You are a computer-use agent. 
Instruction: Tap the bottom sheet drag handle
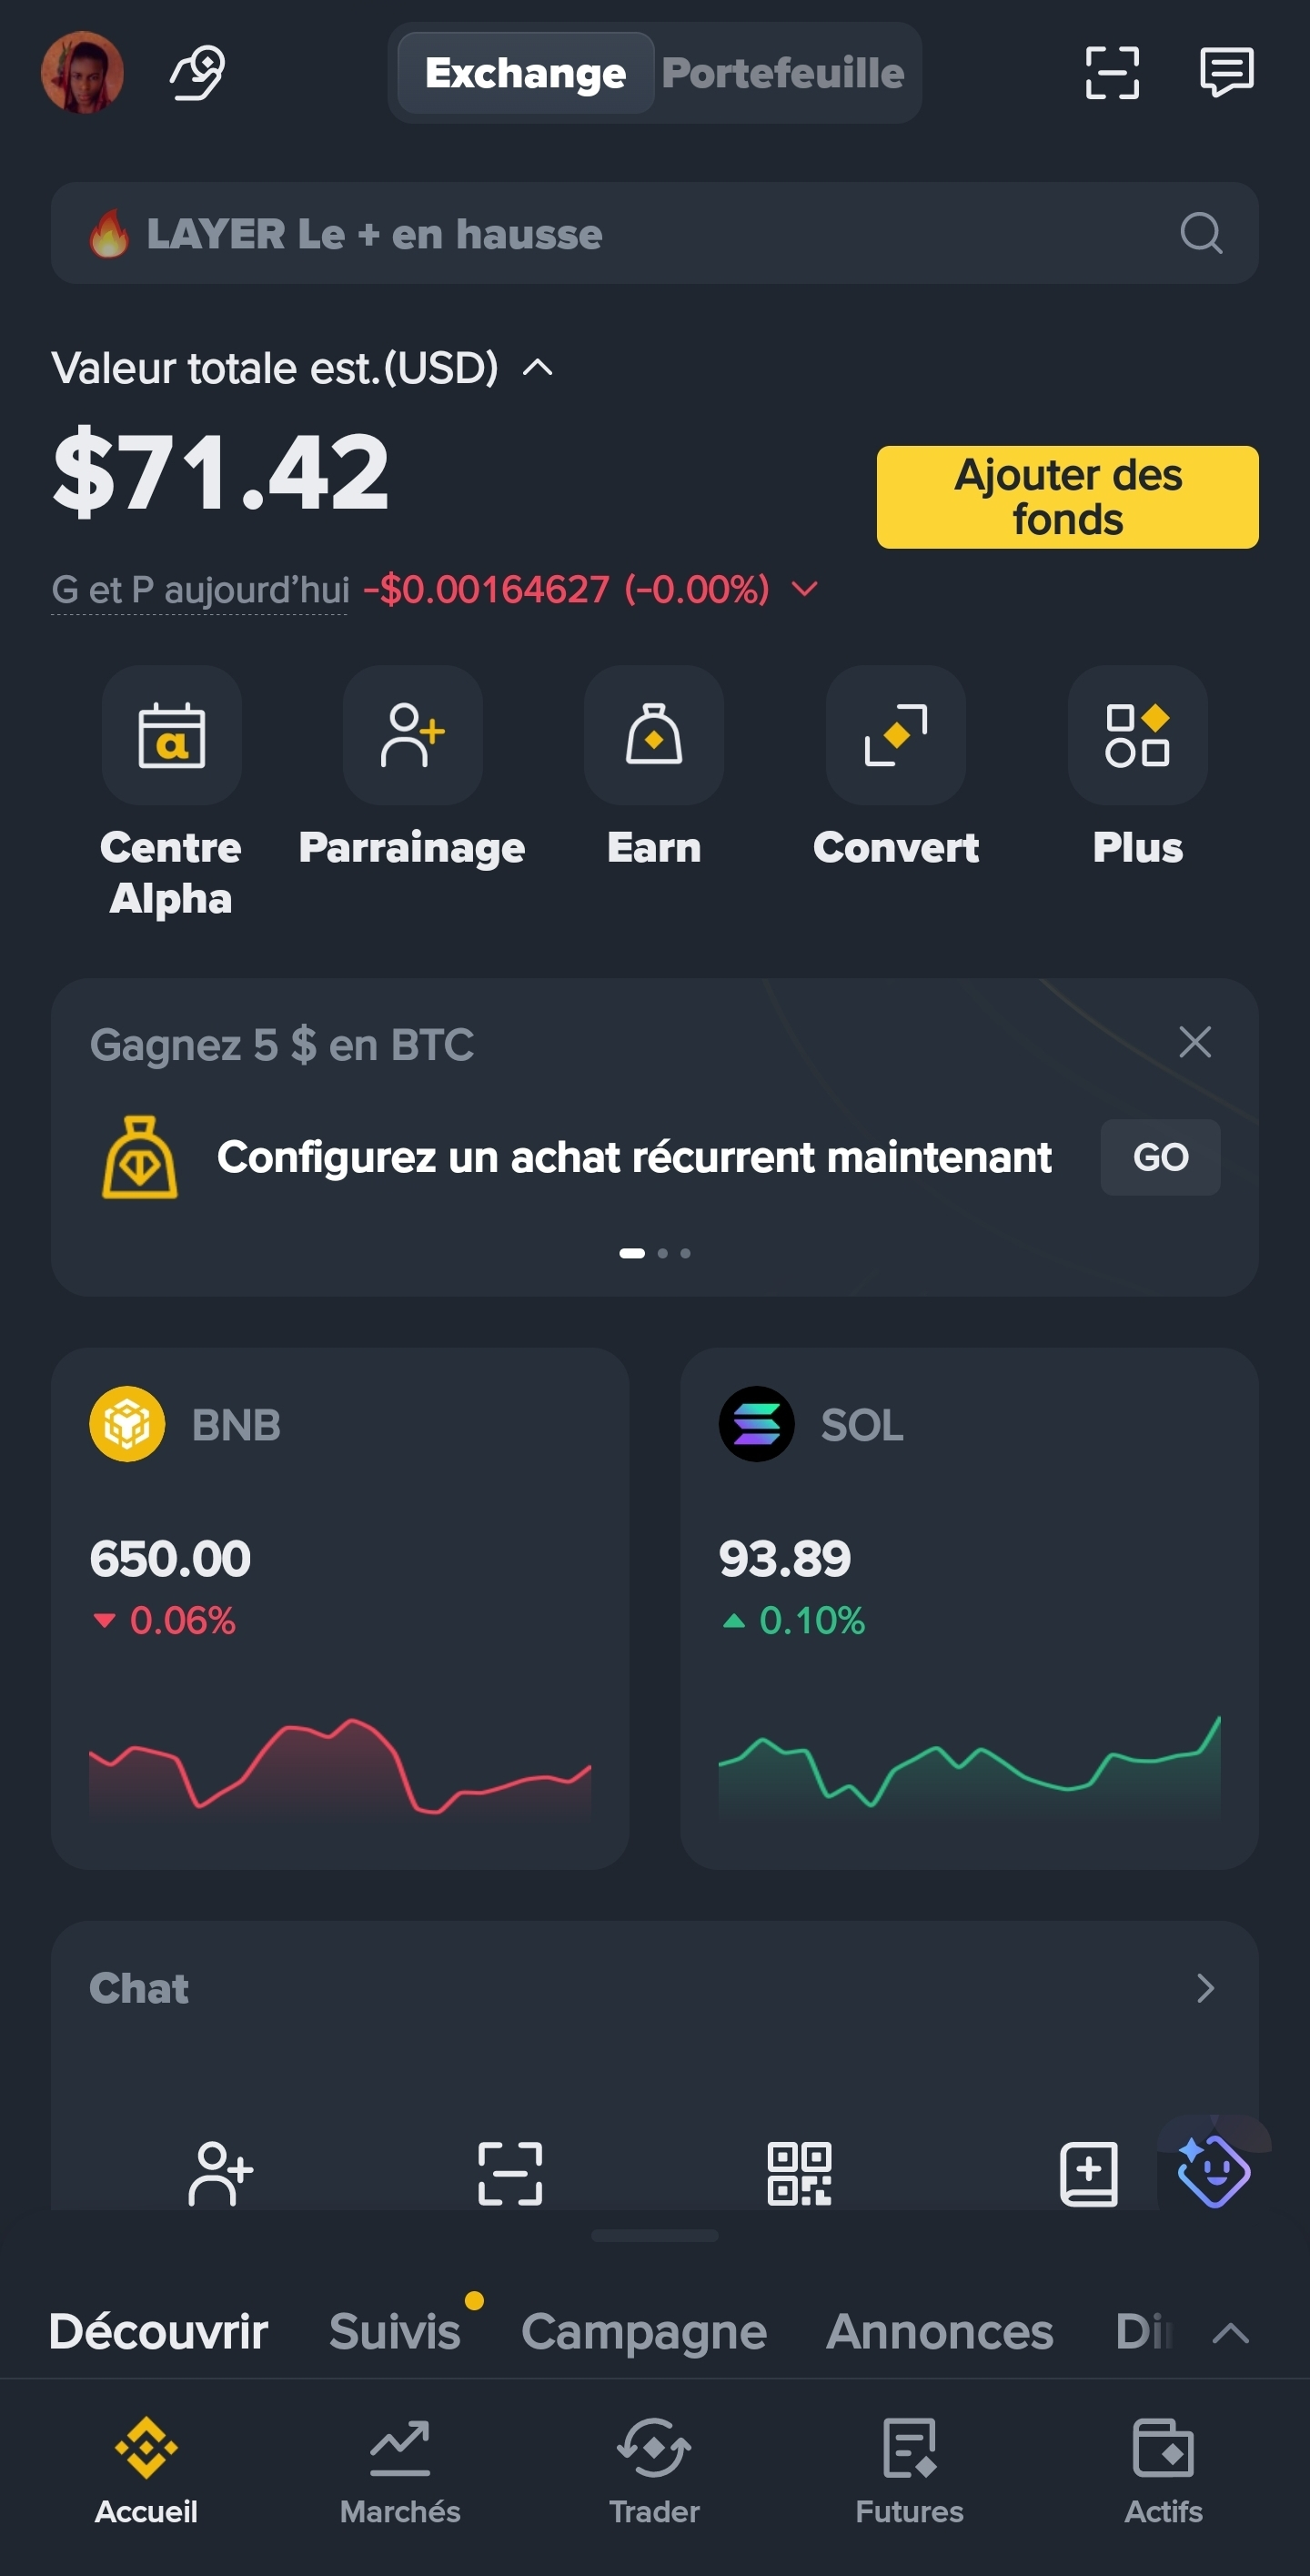654,2236
